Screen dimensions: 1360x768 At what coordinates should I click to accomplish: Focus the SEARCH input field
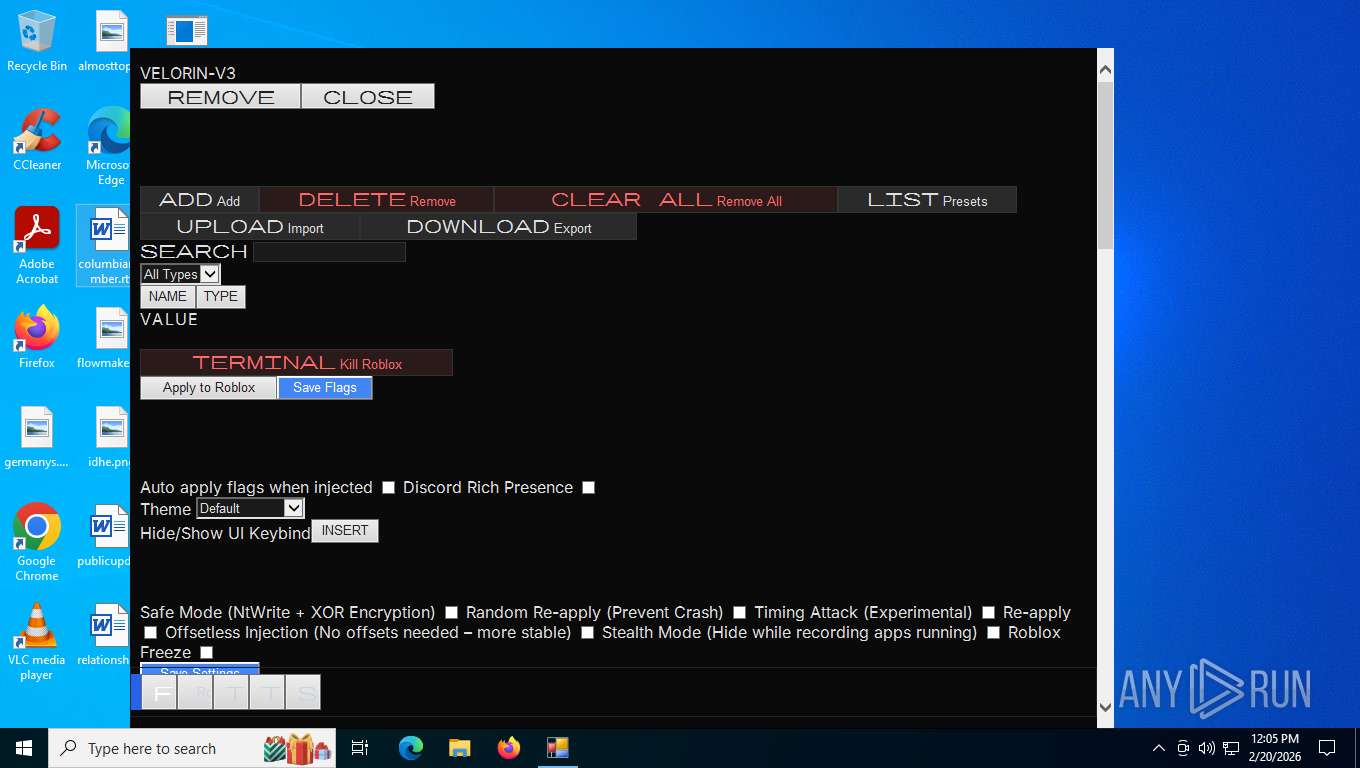tap(329, 251)
